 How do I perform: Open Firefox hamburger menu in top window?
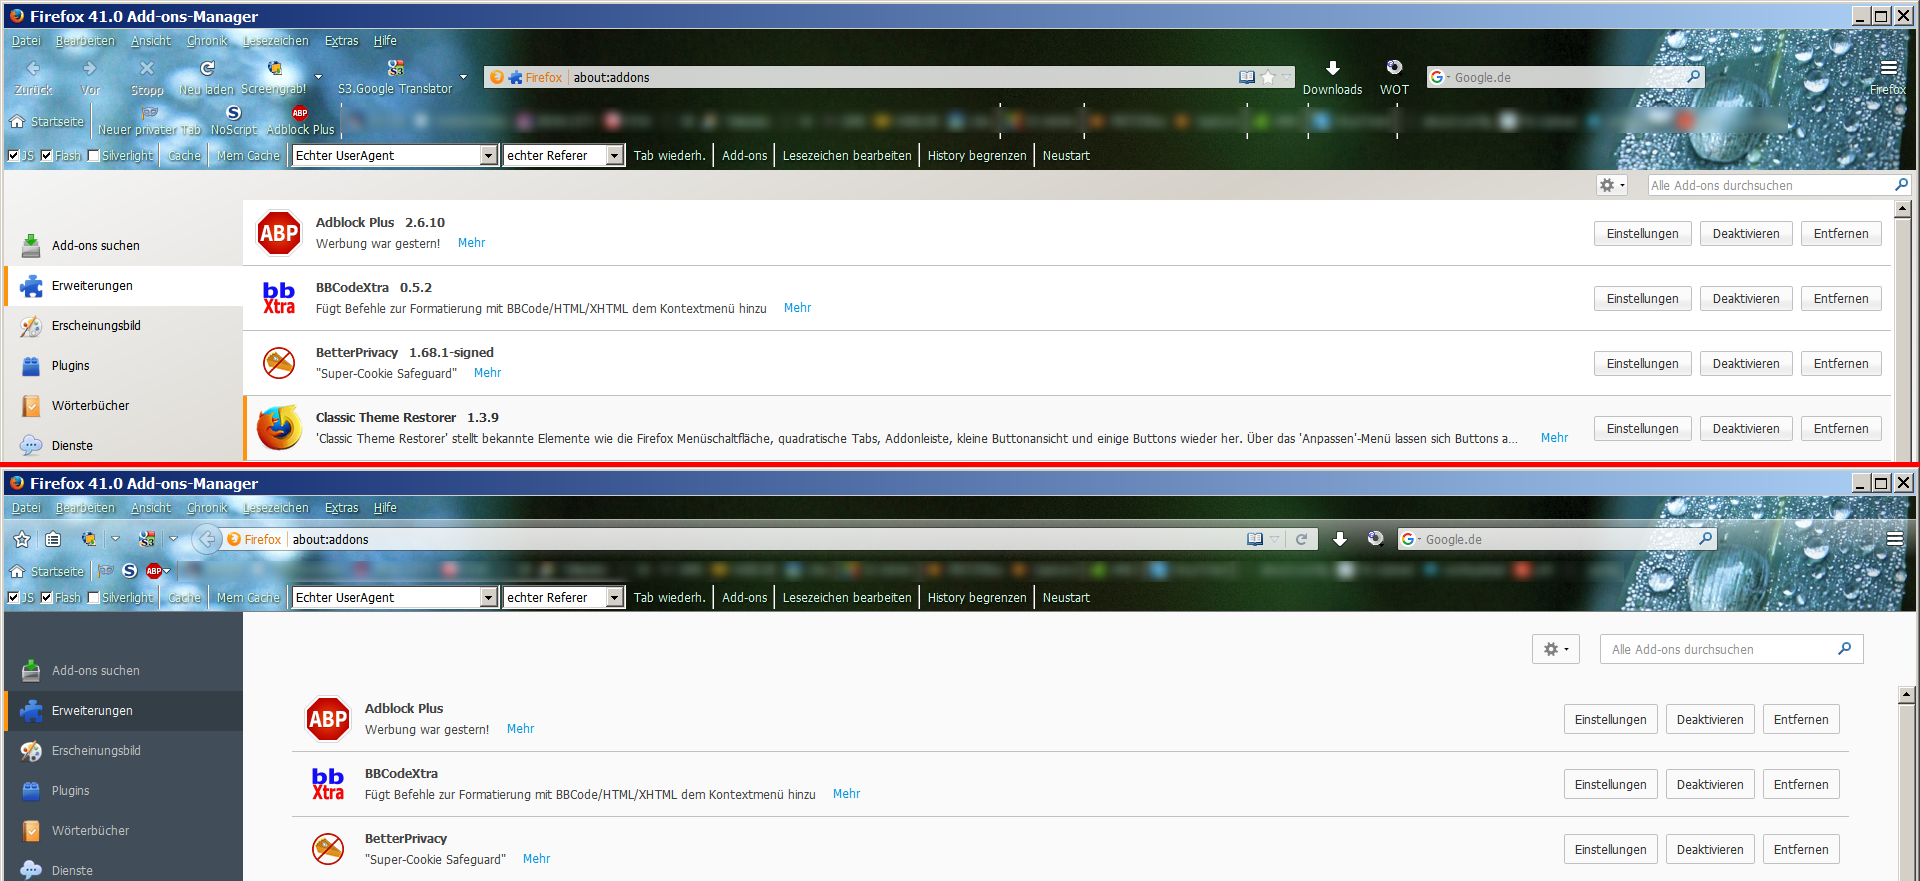[x=1888, y=68]
